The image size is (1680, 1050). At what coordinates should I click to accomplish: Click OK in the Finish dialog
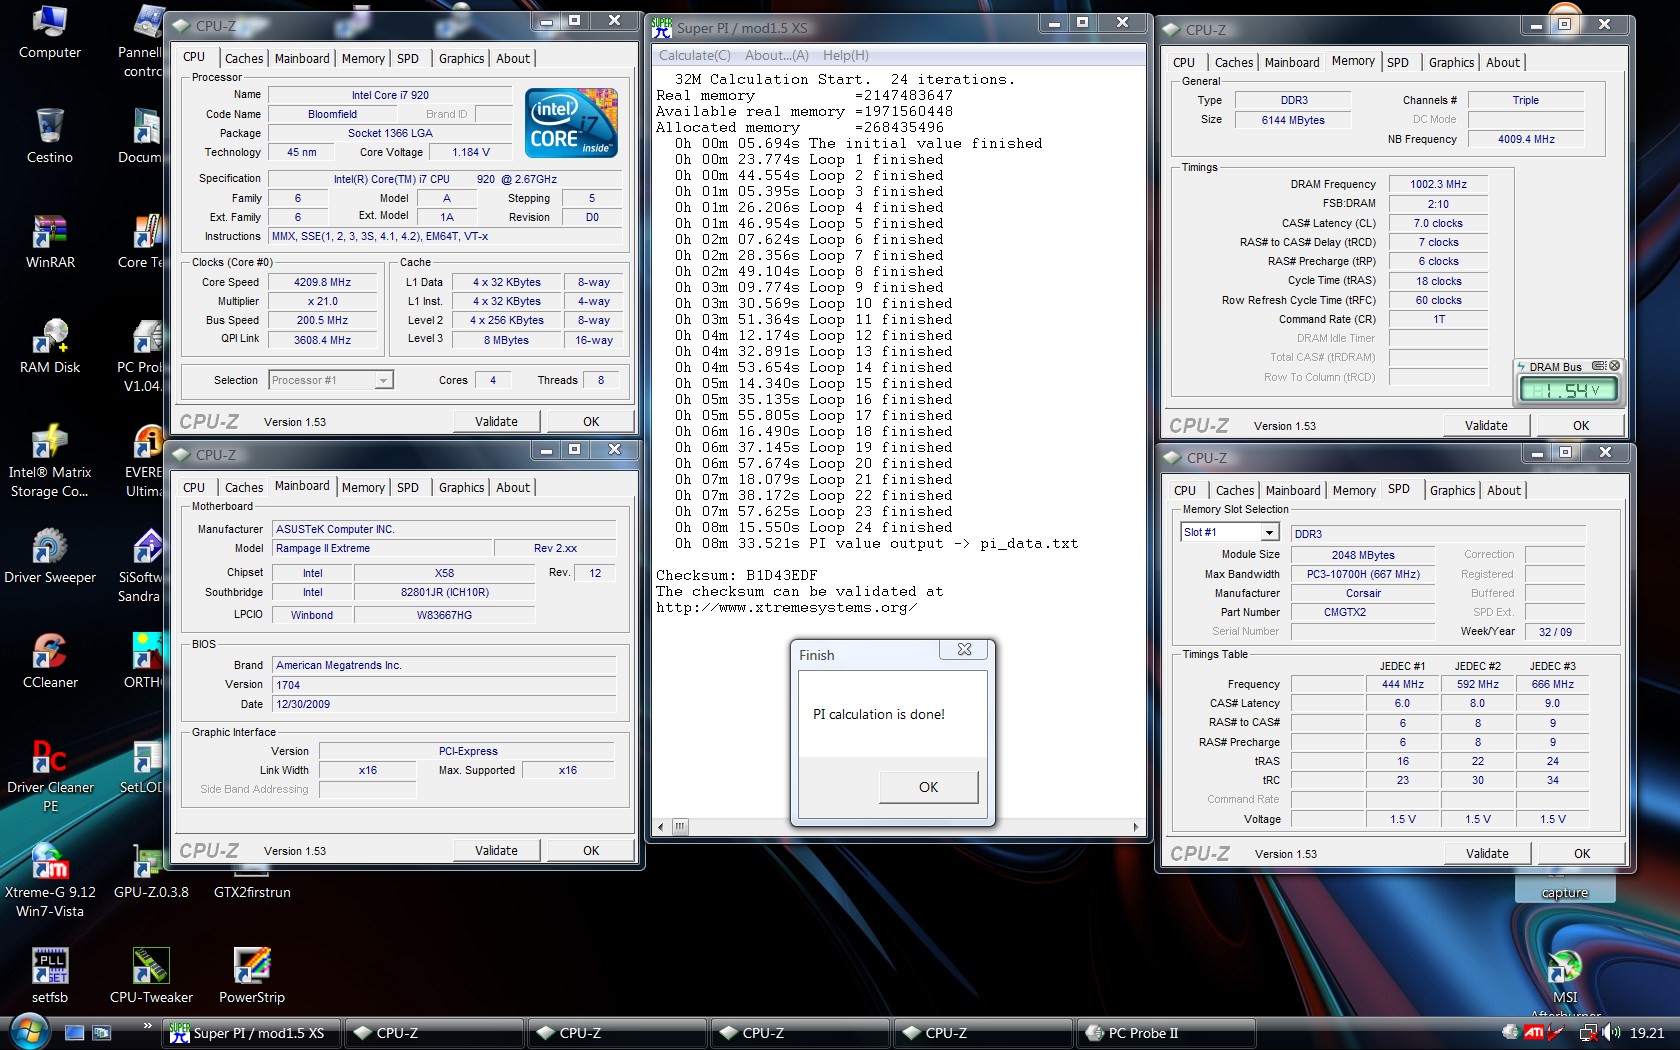tap(929, 787)
